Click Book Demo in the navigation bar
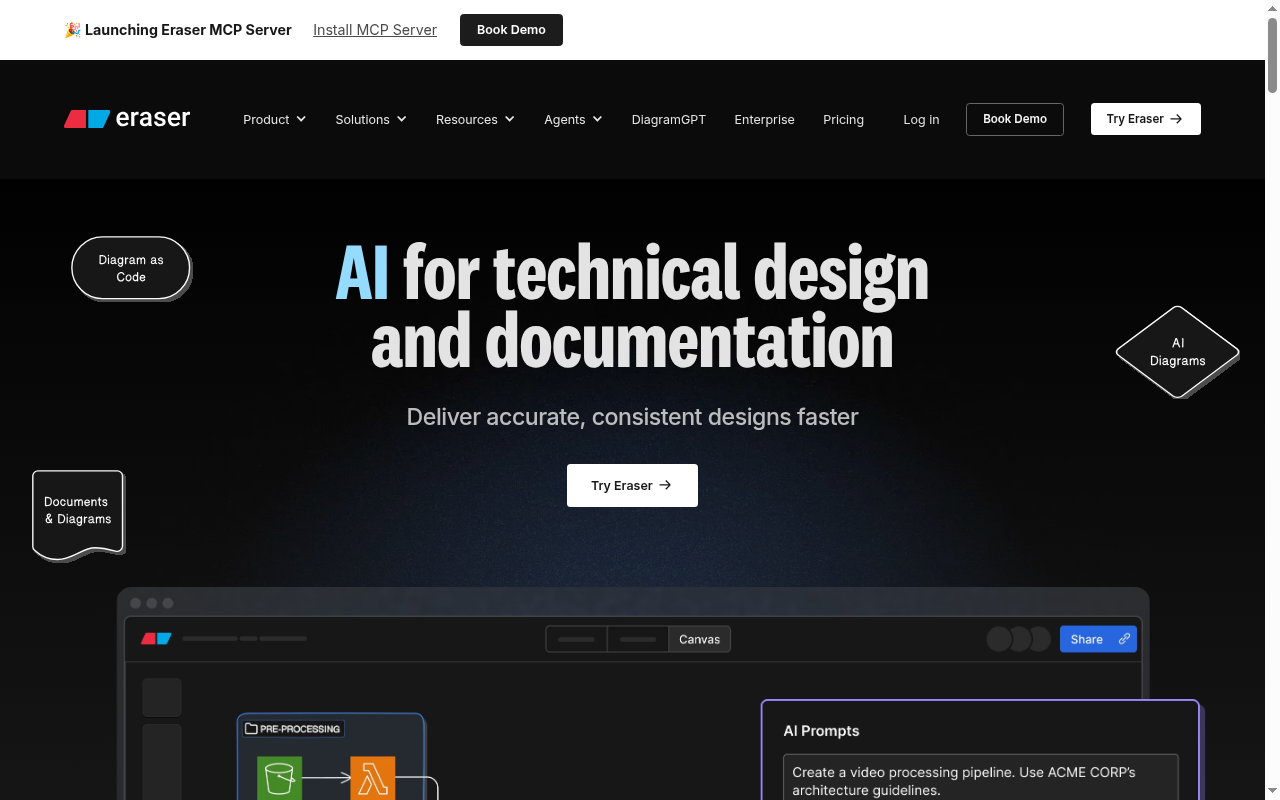 (x=1015, y=119)
